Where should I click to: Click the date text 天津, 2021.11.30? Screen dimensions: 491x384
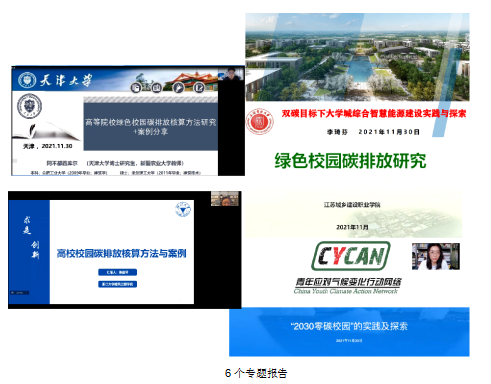pos(47,146)
